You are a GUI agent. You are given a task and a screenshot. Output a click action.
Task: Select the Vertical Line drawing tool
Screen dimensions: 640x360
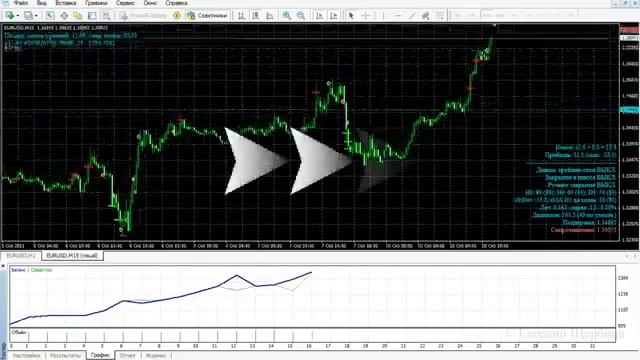(383, 16)
